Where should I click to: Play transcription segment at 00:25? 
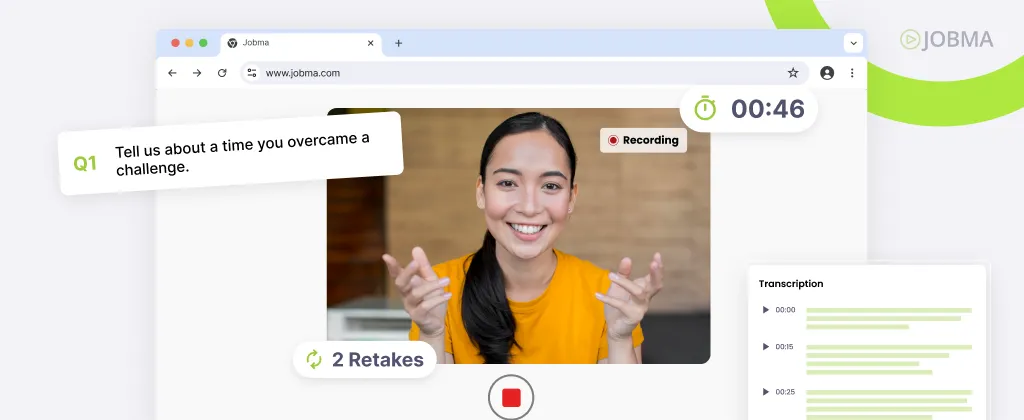pyautogui.click(x=766, y=391)
